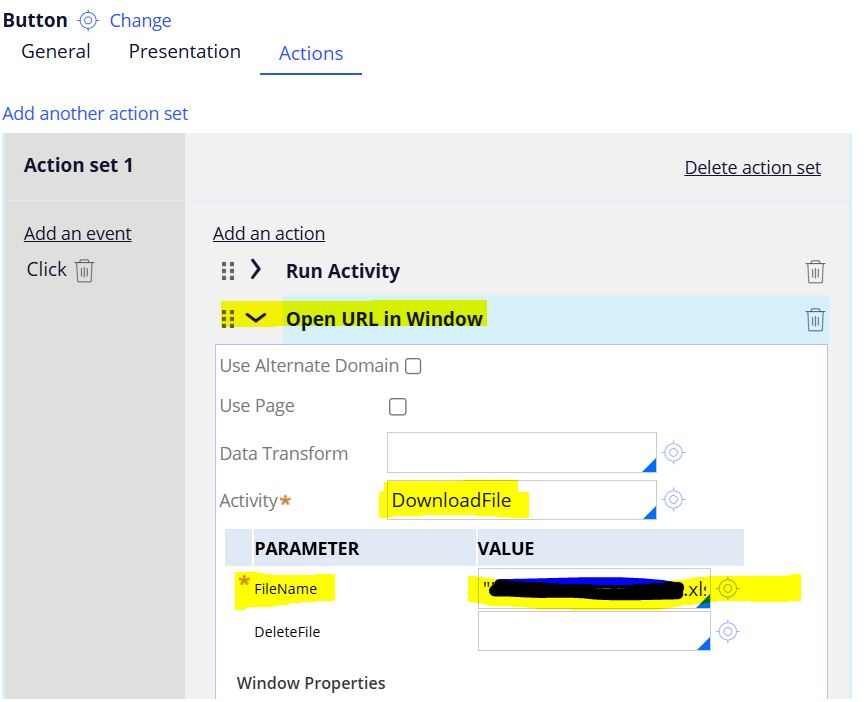Open the target icon next to FileName value
The image size is (868, 702).
[x=728, y=590]
